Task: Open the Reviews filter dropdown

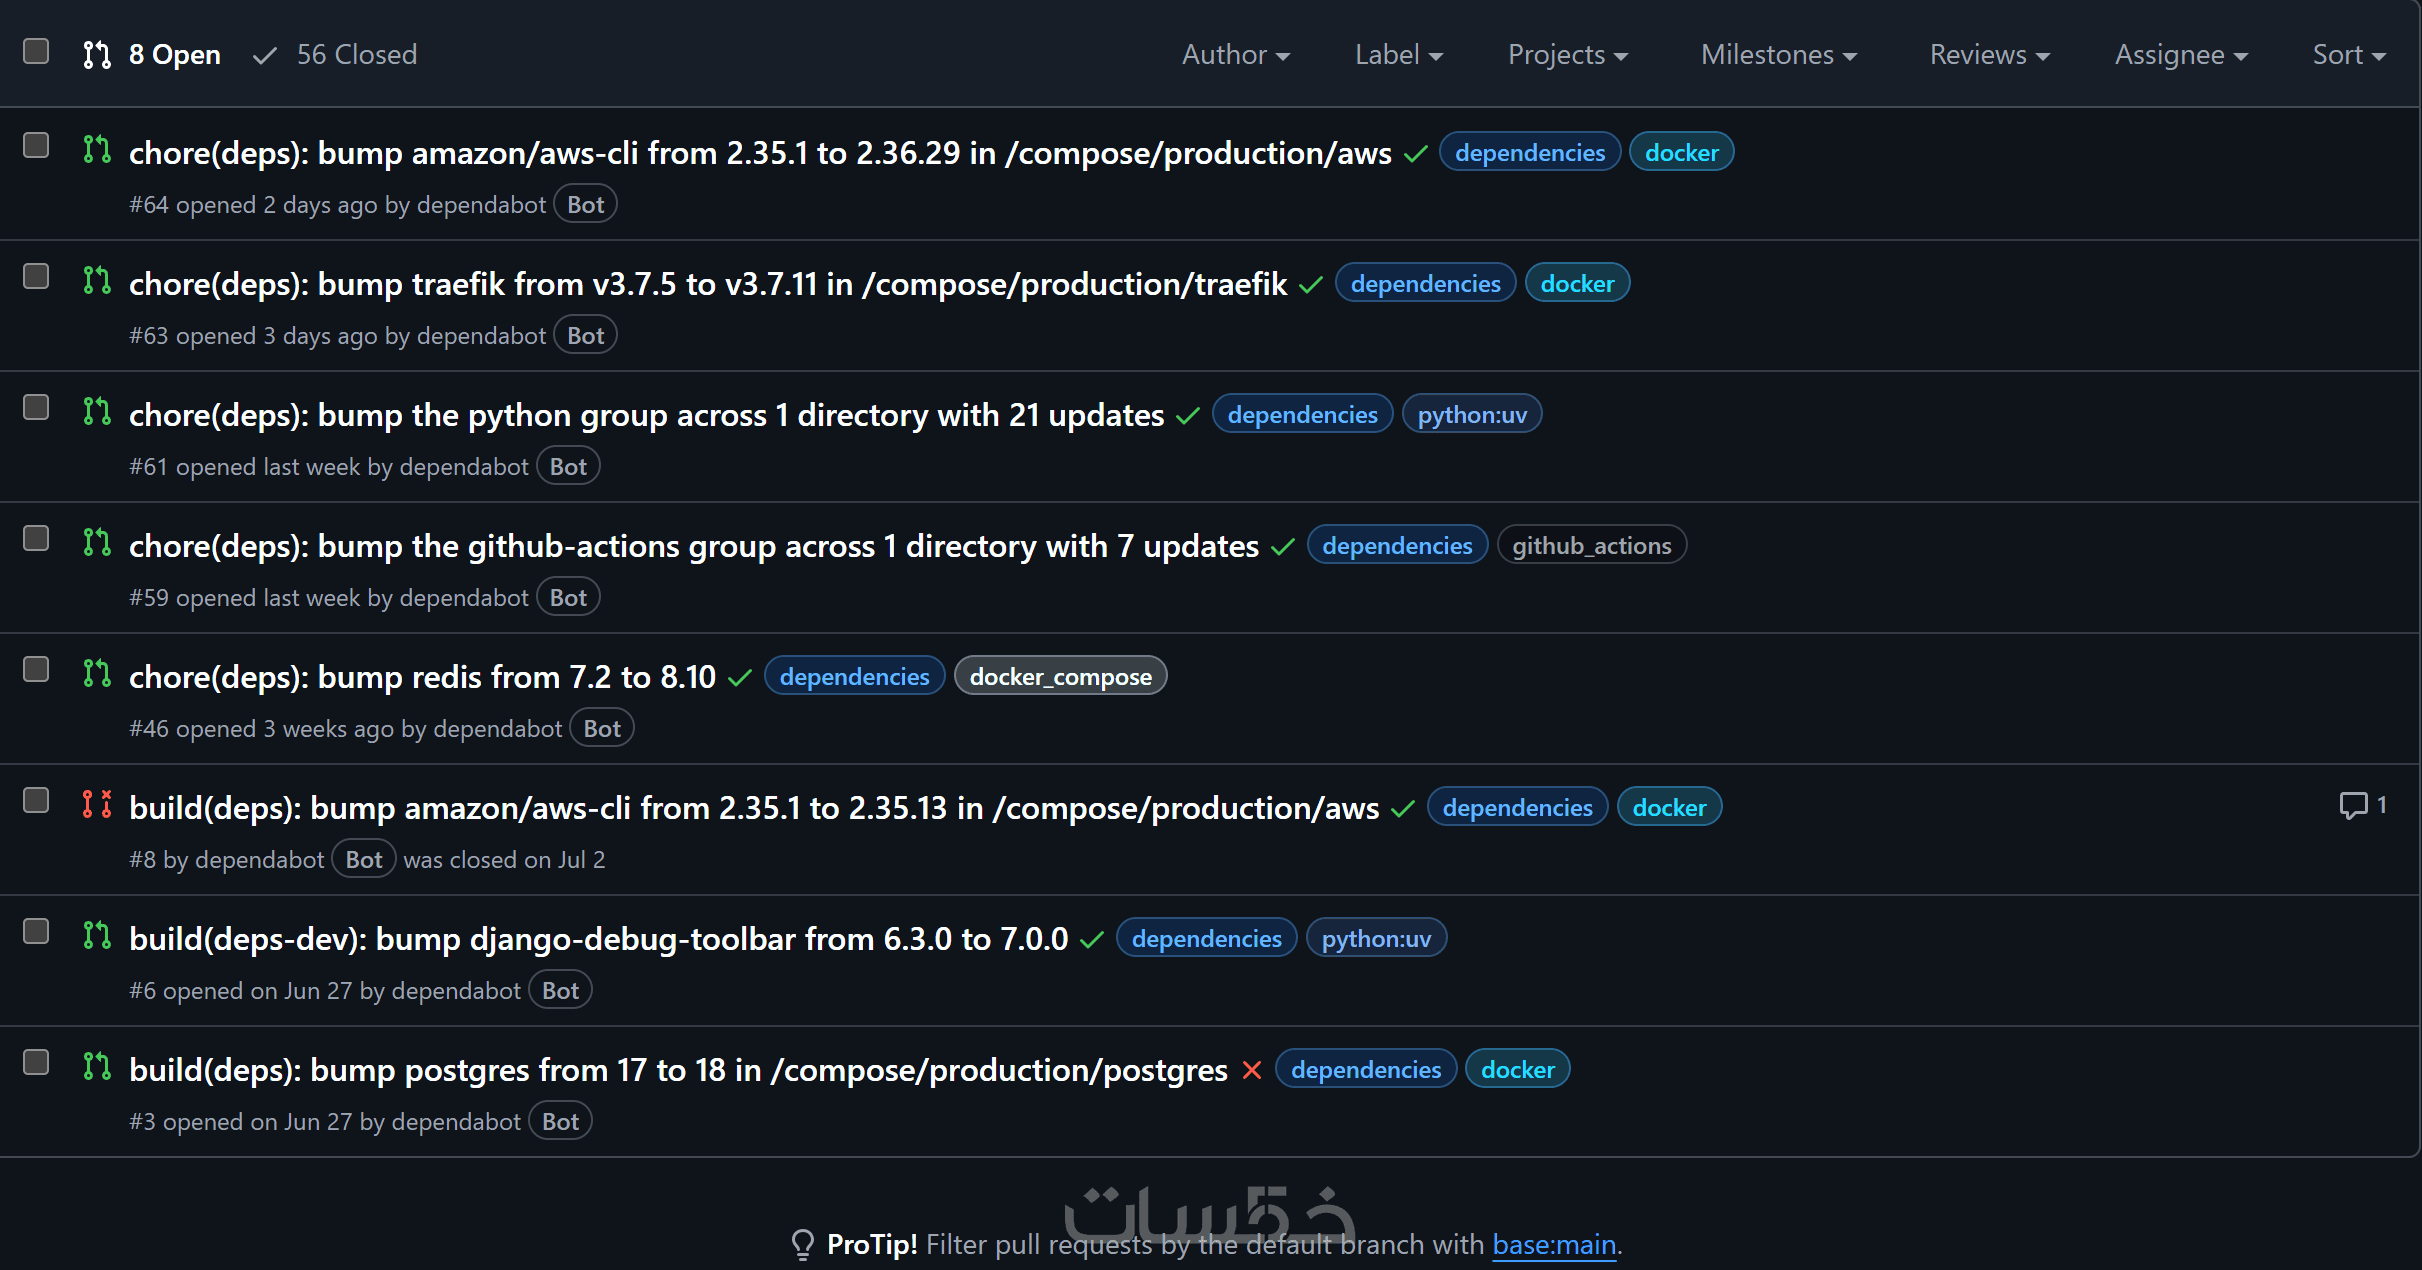Action: 1990,55
